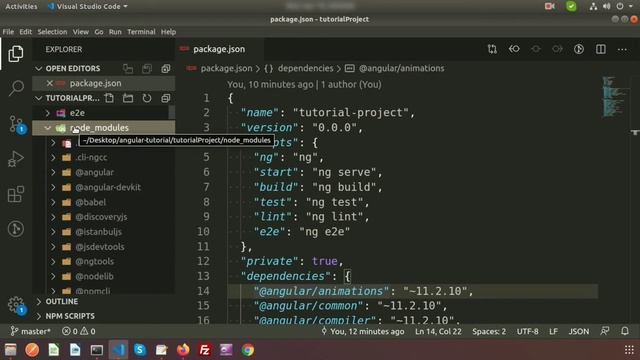This screenshot has width=640, height=360.
Task: Click the compare changes icon in editor toolbar
Action: point(492,49)
